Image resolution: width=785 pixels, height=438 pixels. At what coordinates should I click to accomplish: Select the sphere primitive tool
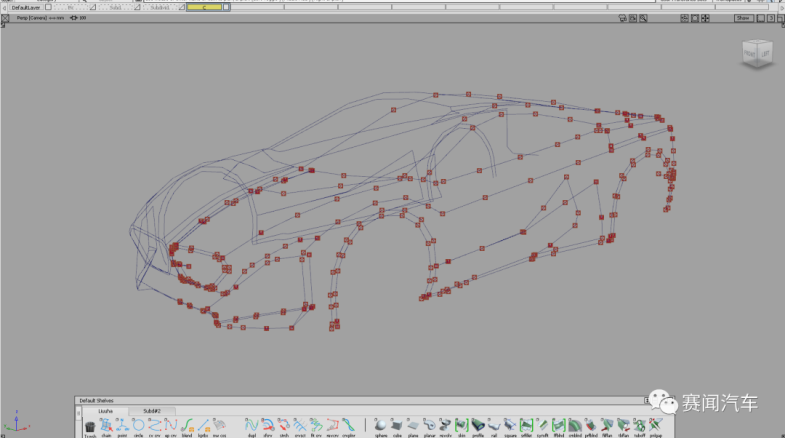tap(381, 426)
